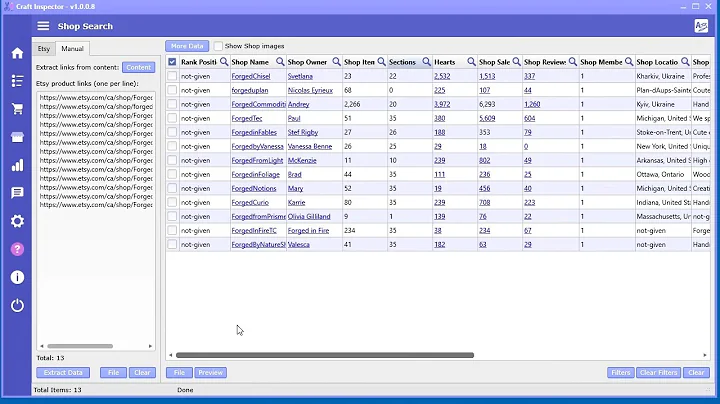Open shop owner Olivia Gilliland link

coord(309,216)
